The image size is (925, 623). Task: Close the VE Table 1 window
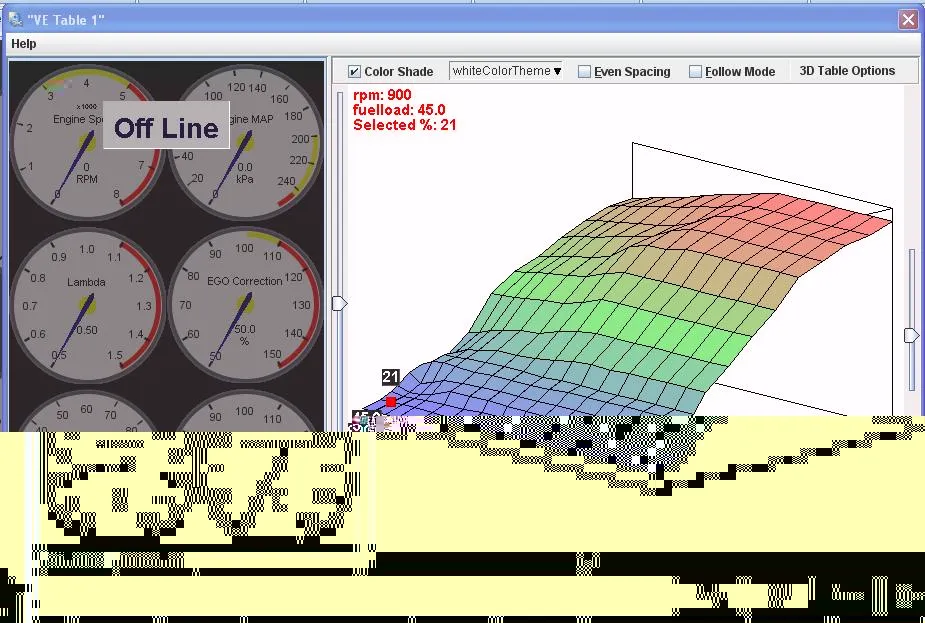click(907, 20)
